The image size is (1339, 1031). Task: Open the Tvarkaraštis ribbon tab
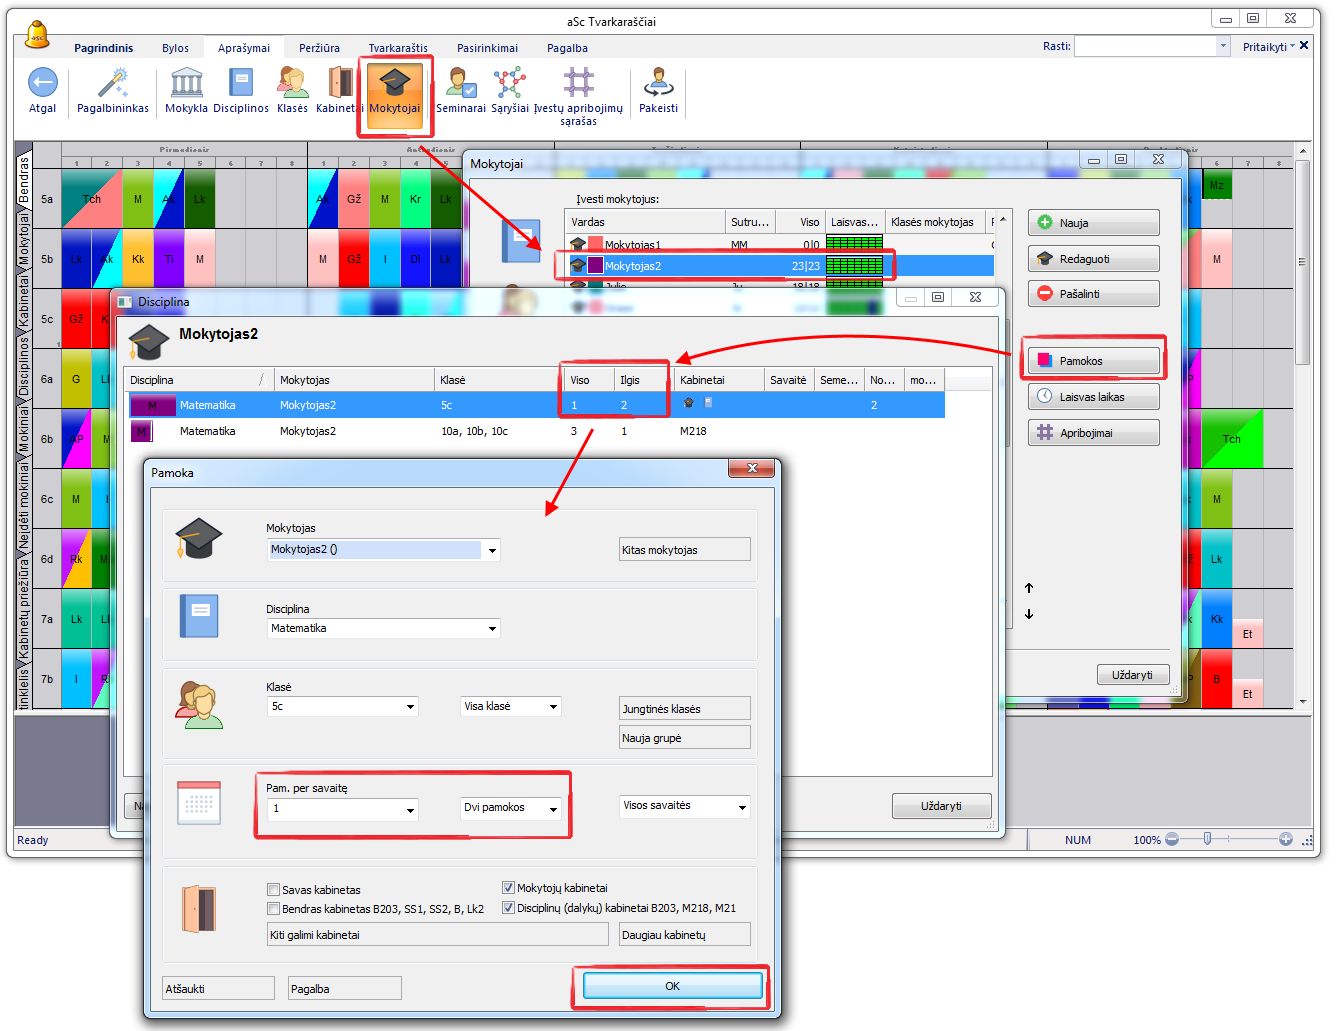click(x=398, y=48)
